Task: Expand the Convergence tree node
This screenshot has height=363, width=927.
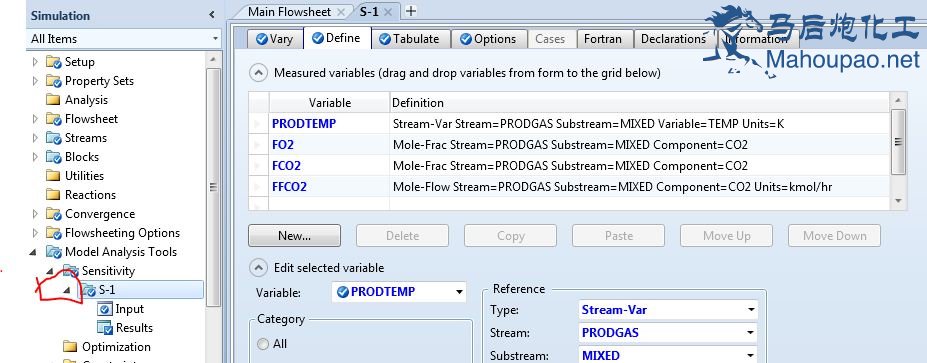Action: pyautogui.click(x=35, y=214)
